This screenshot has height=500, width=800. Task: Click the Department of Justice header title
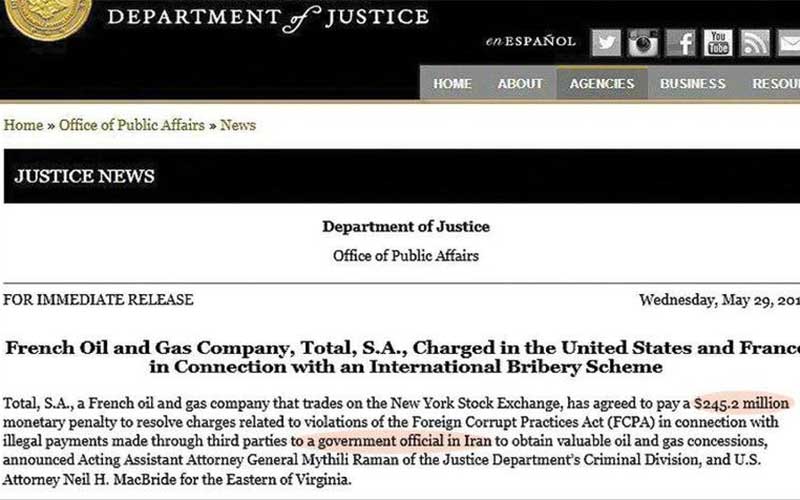tap(267, 18)
